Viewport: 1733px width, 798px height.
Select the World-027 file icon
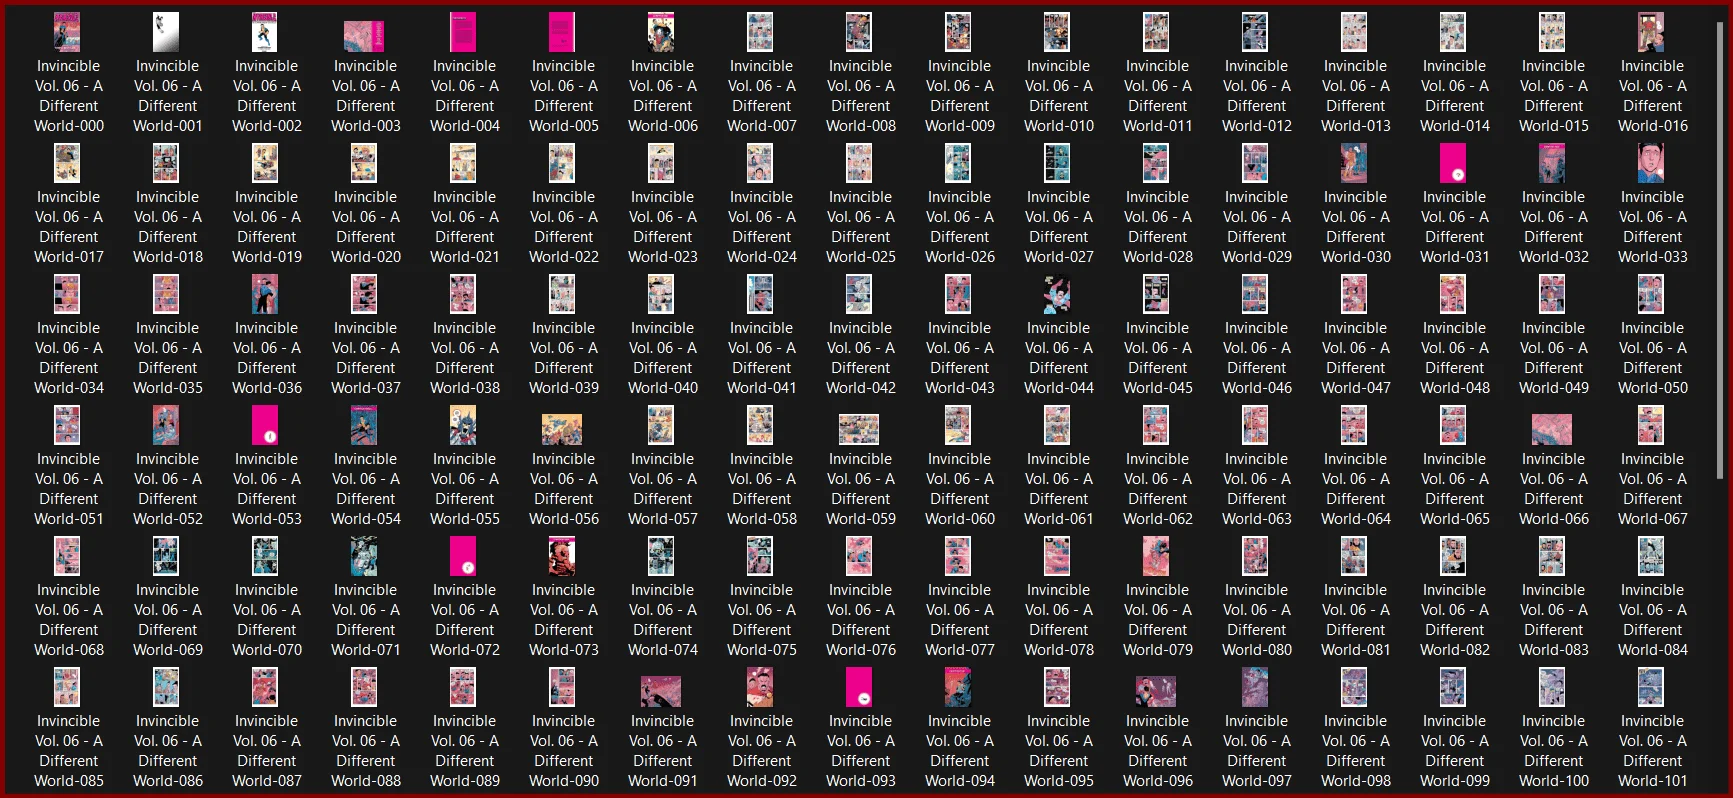1057,163
